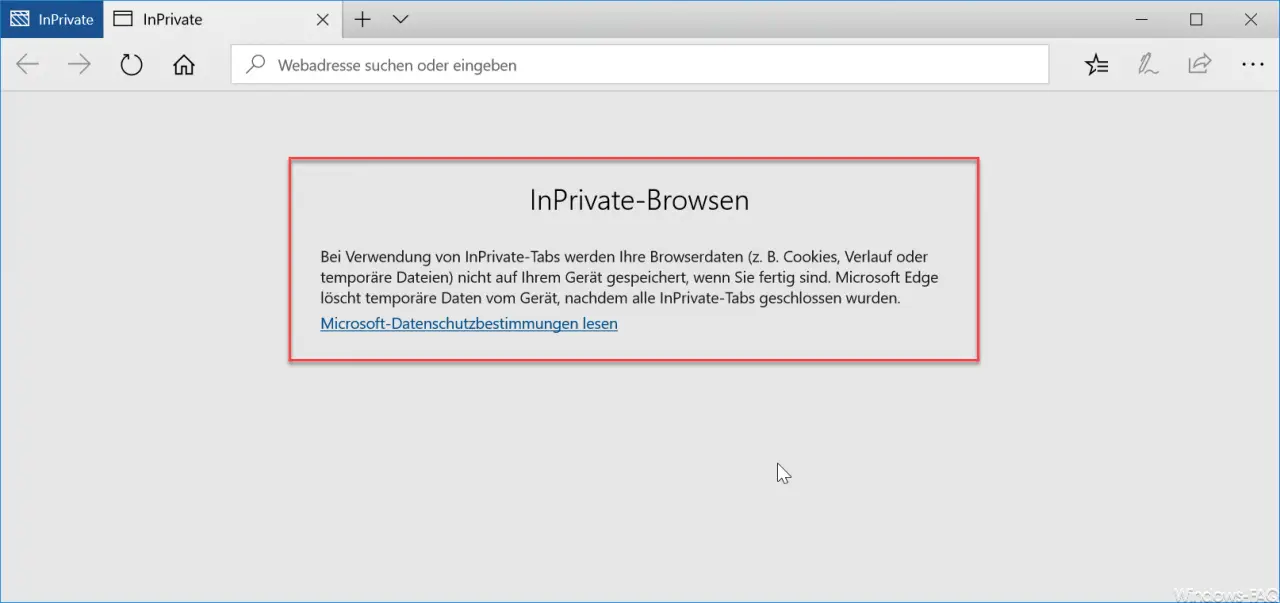Open the home page
The width and height of the screenshot is (1280, 603).
tap(184, 65)
